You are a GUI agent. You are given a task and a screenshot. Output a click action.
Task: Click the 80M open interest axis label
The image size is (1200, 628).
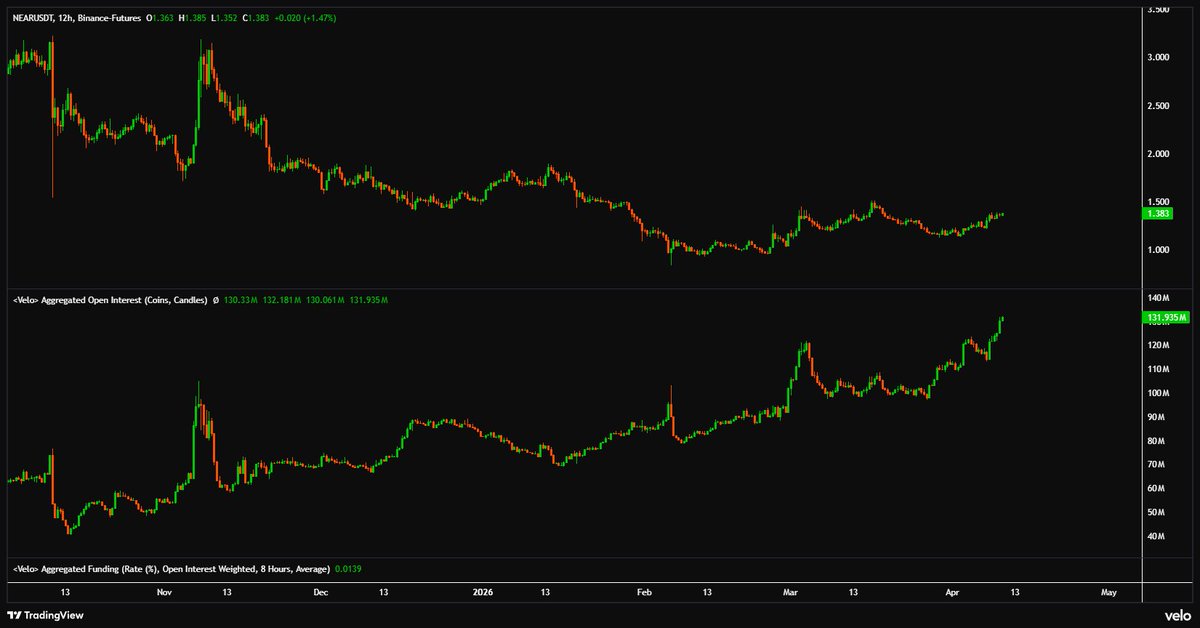(x=1156, y=441)
